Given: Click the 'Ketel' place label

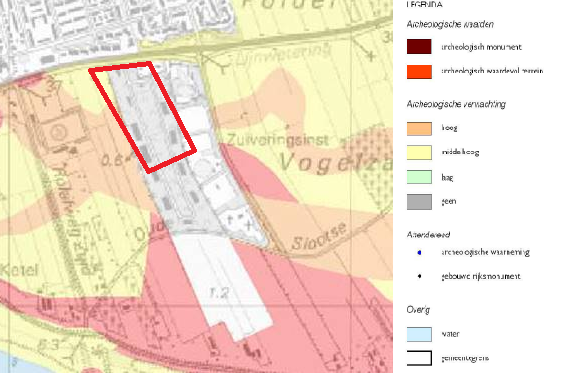Looking at the screenshot, I should point(19,270).
